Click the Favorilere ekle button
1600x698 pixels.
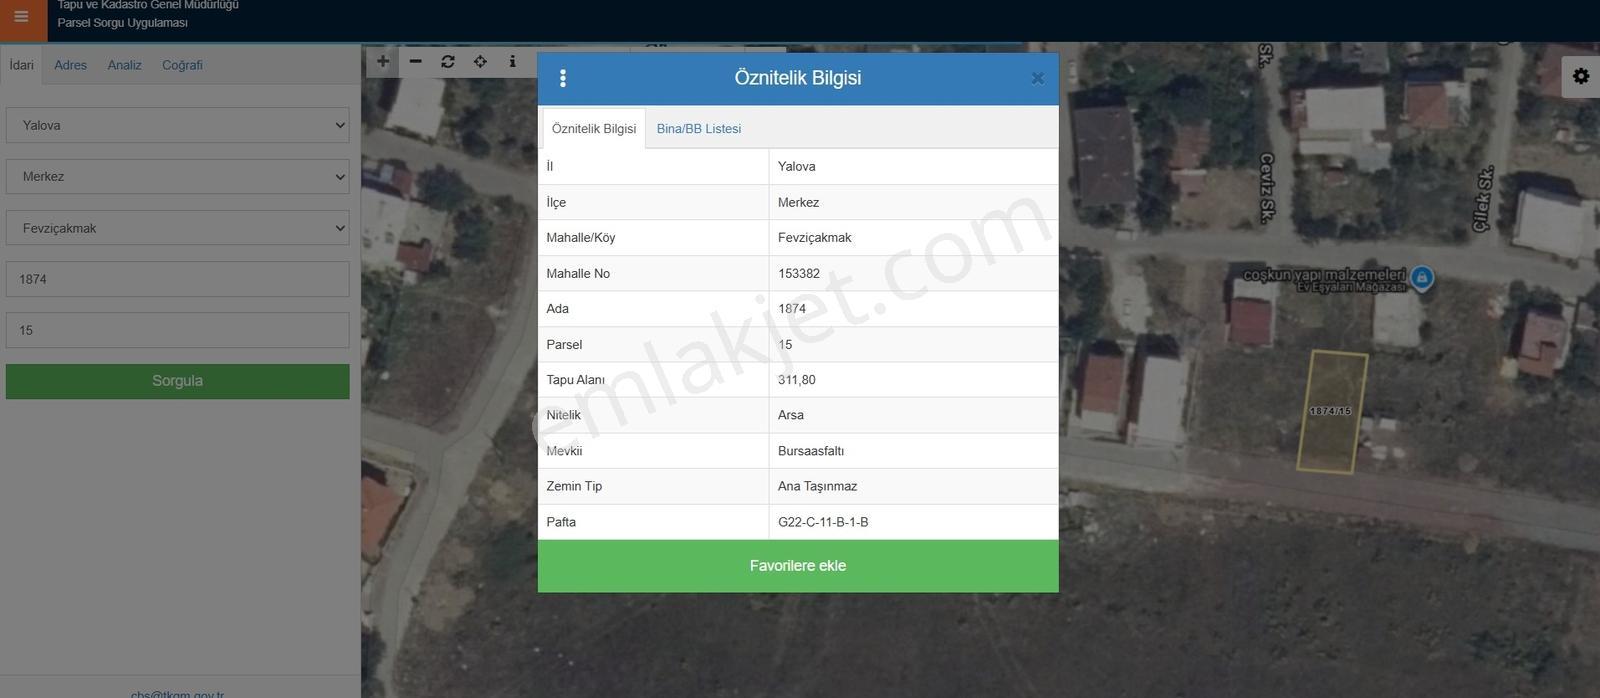tap(798, 566)
